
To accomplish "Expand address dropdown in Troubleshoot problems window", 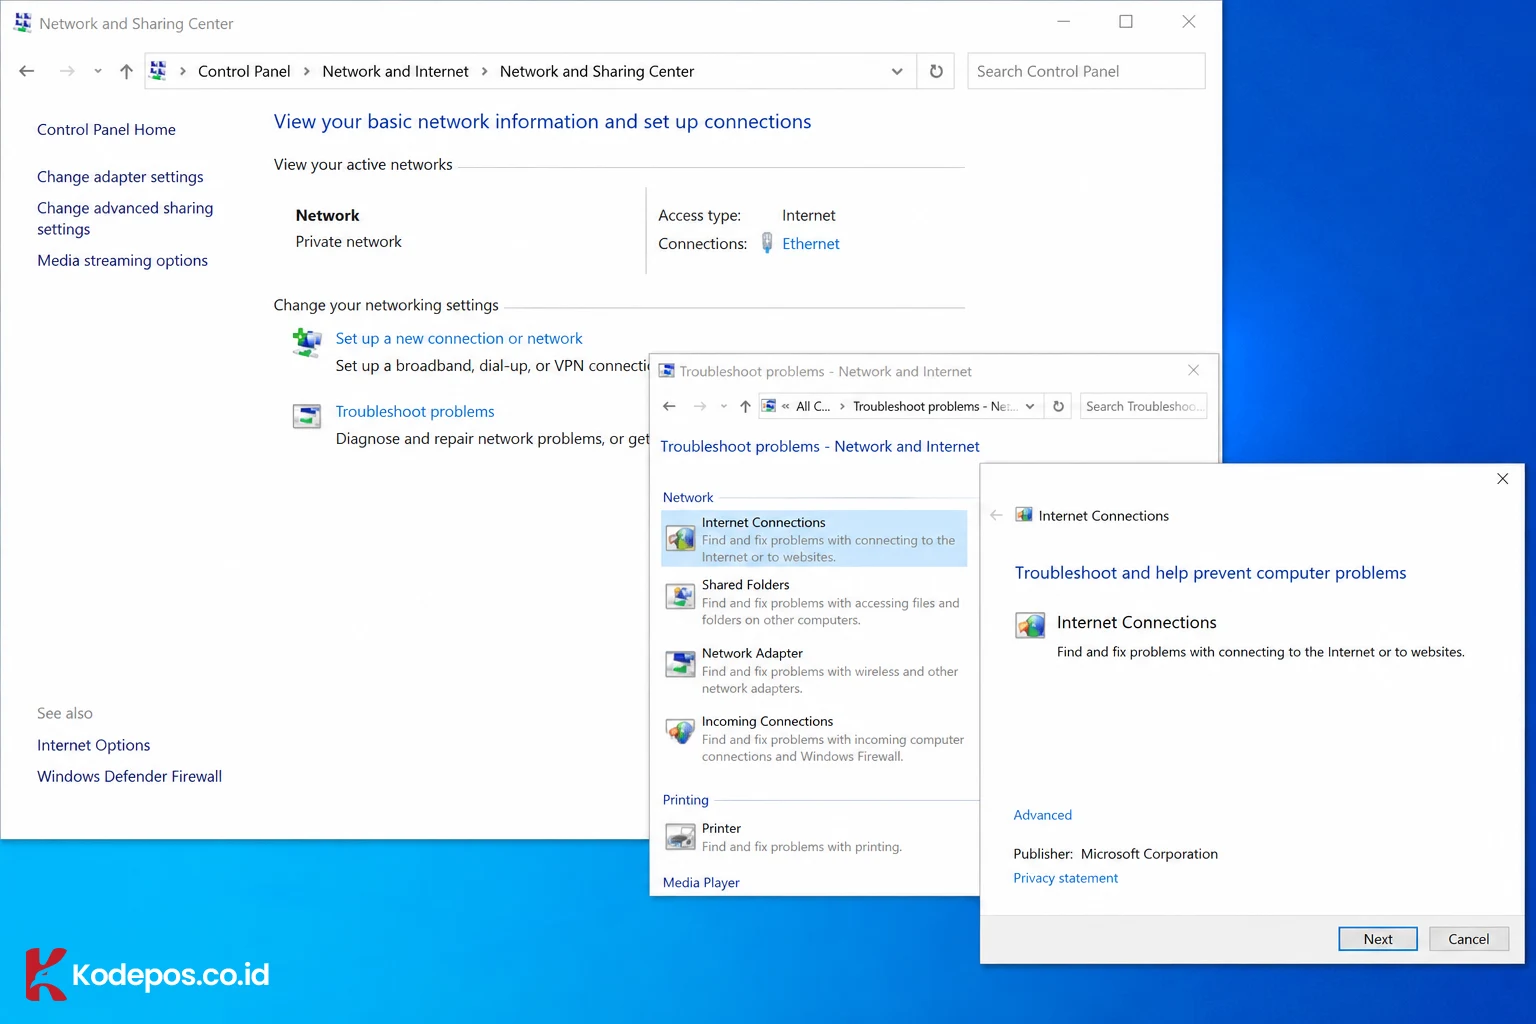I will [x=1030, y=406].
